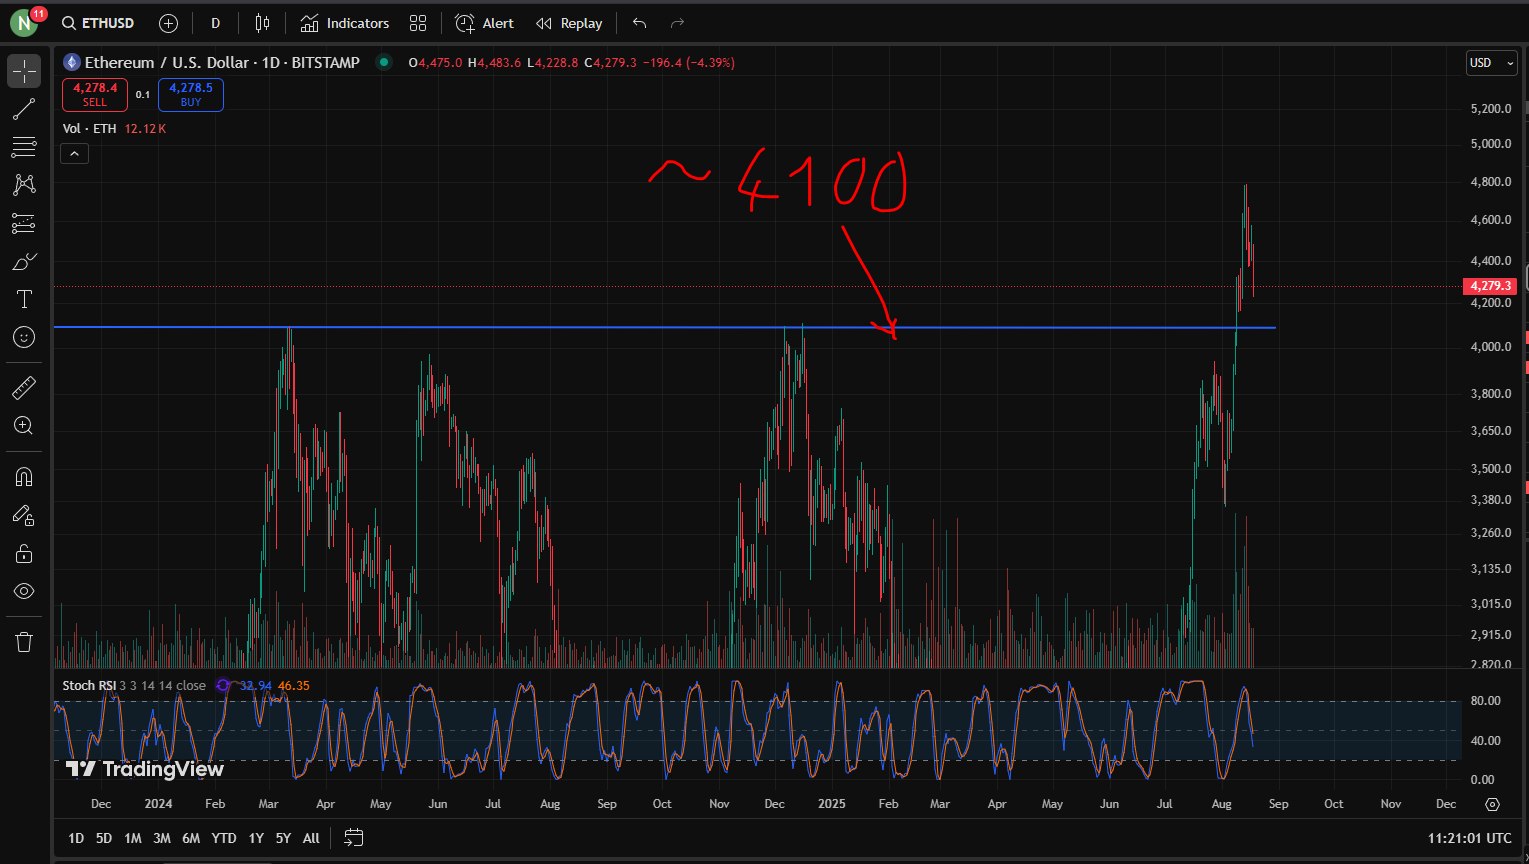Open the indicator templates grid menu
1529x864 pixels.
click(418, 23)
